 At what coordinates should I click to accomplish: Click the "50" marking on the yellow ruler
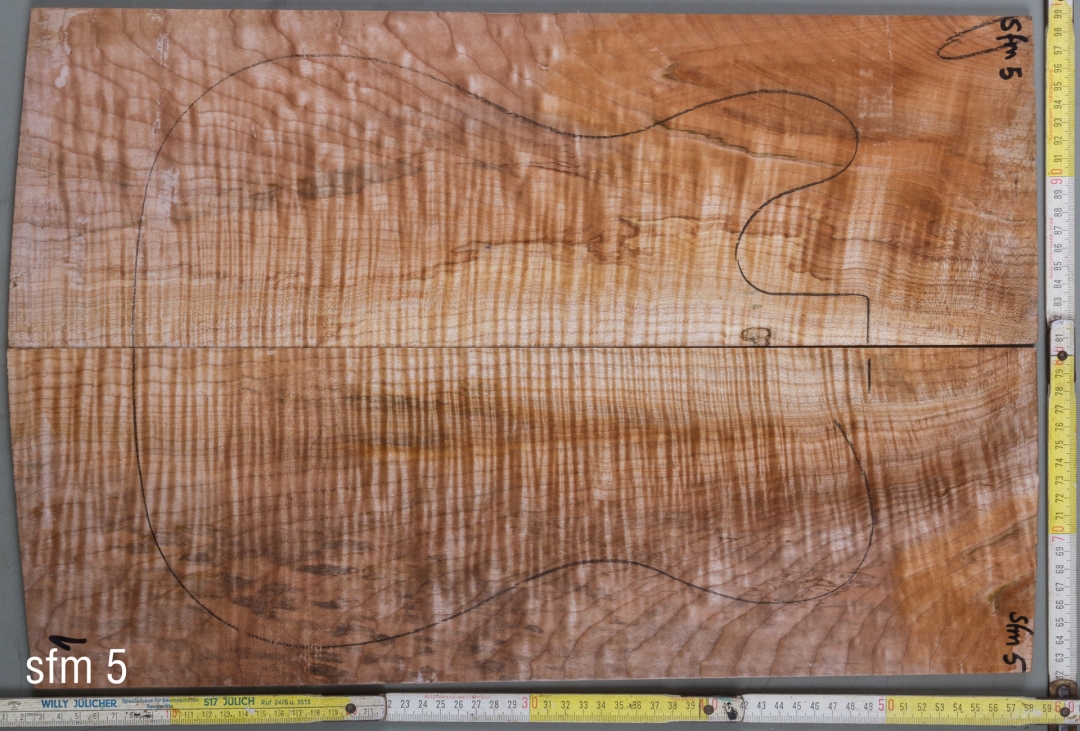tap(887, 706)
